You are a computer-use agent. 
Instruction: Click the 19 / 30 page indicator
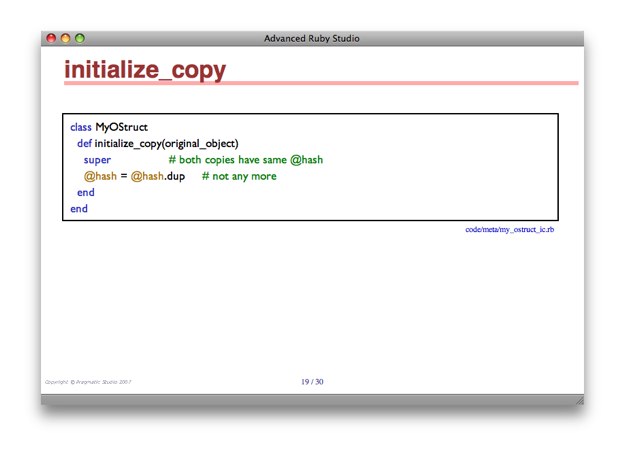click(x=312, y=381)
